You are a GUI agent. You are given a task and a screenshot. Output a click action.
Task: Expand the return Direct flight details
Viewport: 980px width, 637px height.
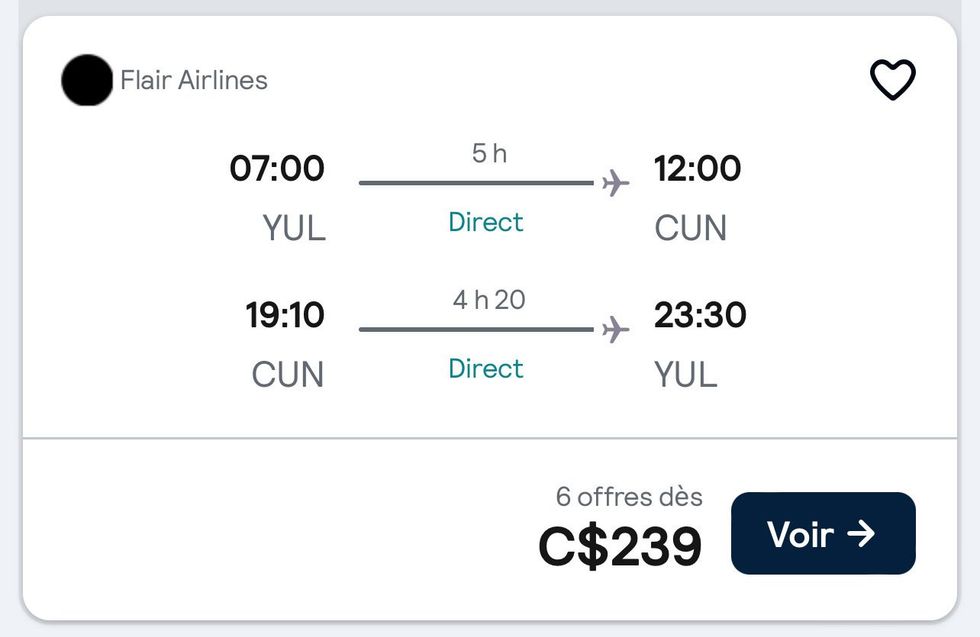(486, 369)
